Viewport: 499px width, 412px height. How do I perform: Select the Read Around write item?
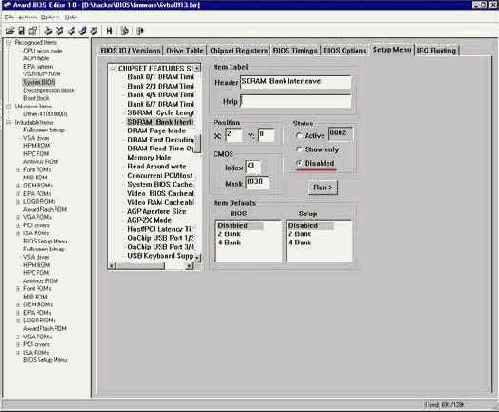pos(157,166)
